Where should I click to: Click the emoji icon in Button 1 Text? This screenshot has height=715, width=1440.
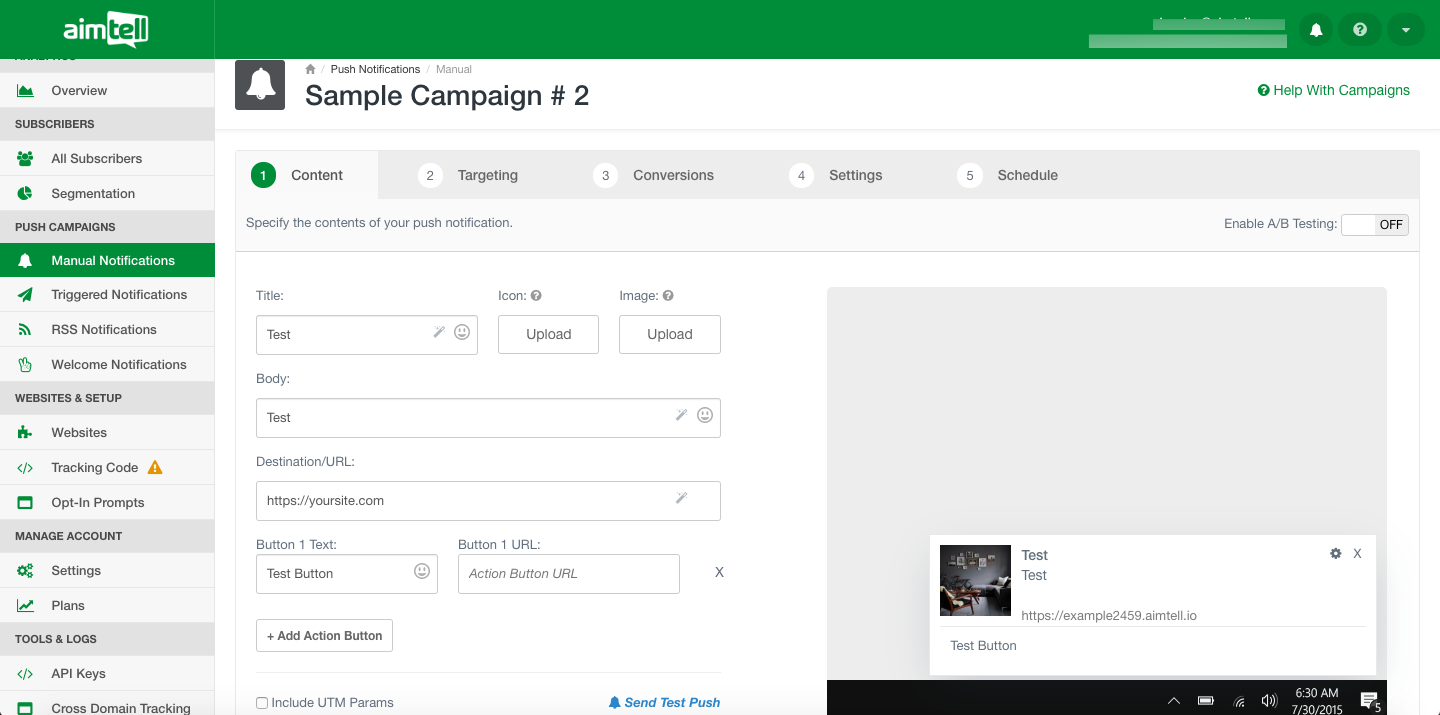point(422,571)
